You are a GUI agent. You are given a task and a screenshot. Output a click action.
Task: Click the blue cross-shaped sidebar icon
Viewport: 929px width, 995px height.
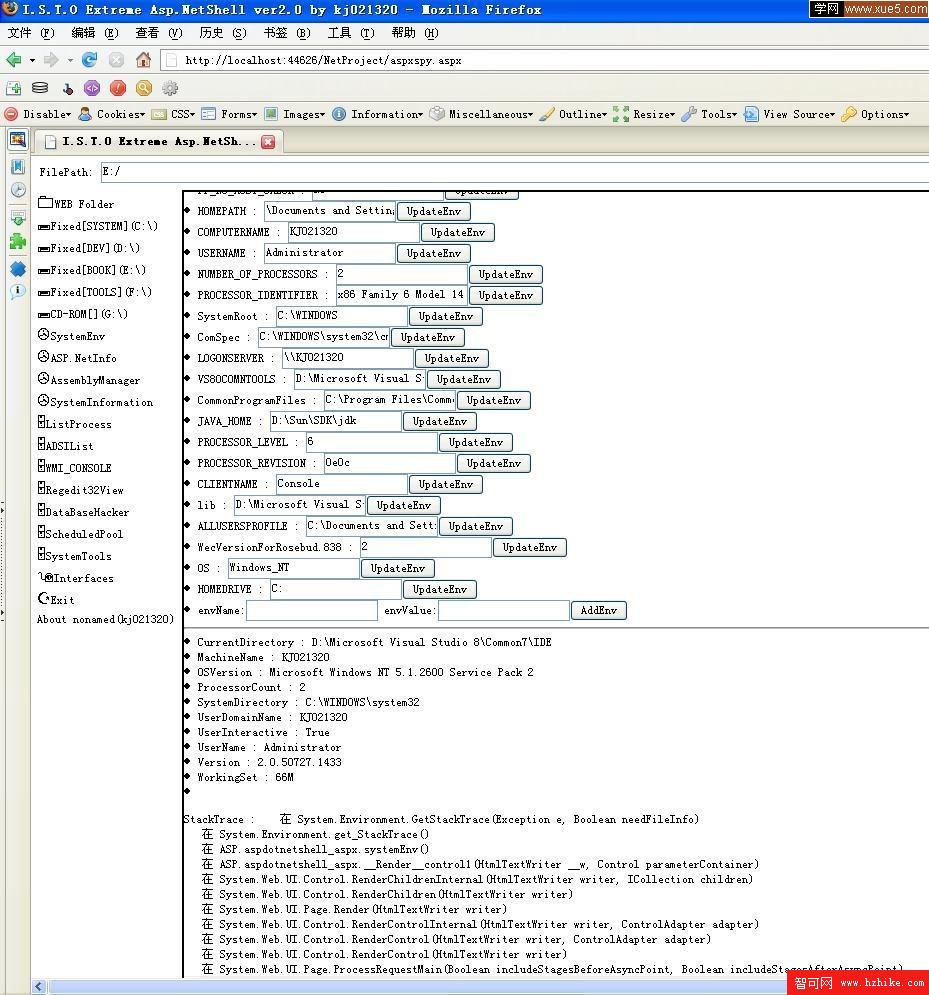pos(18,269)
